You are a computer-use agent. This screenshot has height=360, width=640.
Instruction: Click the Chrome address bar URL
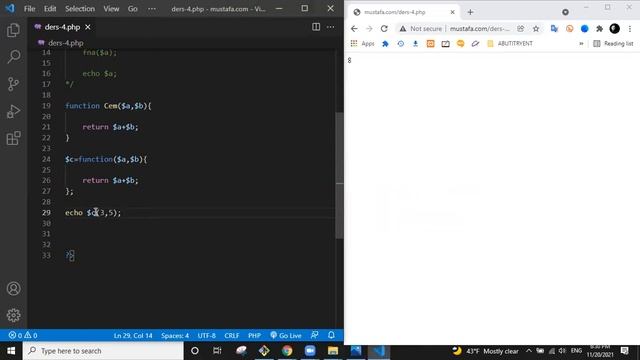[x=480, y=29]
